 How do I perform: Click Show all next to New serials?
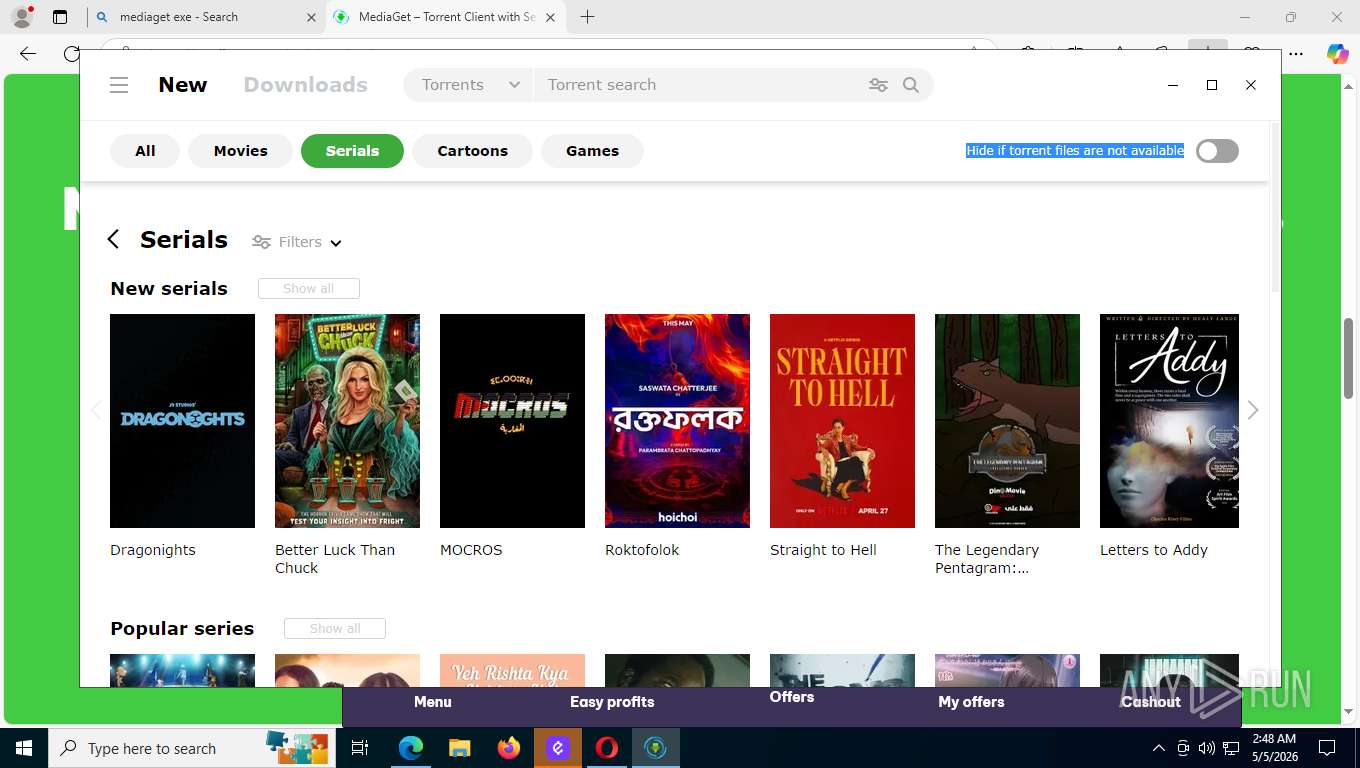pos(308,288)
